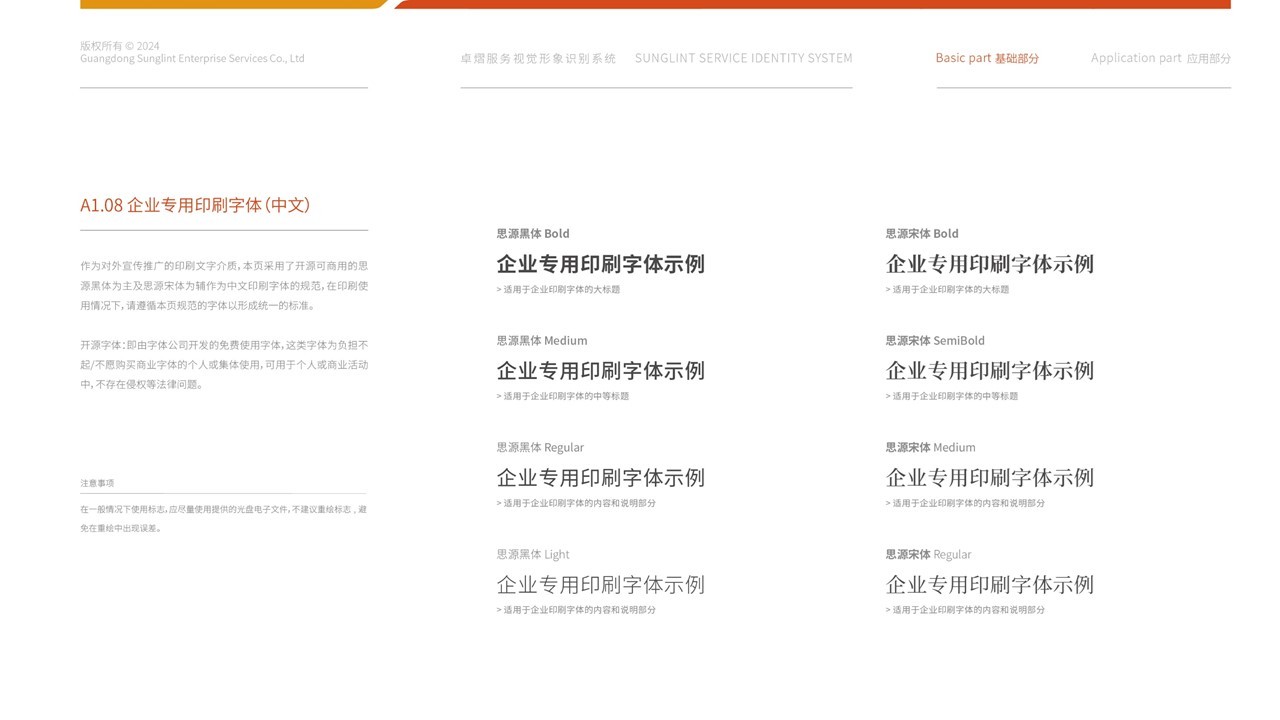This screenshot has height=720, width=1280.
Task: Select the Bold 企业专用印刷字体示例 sample under 思源宋体
Action: [989, 264]
